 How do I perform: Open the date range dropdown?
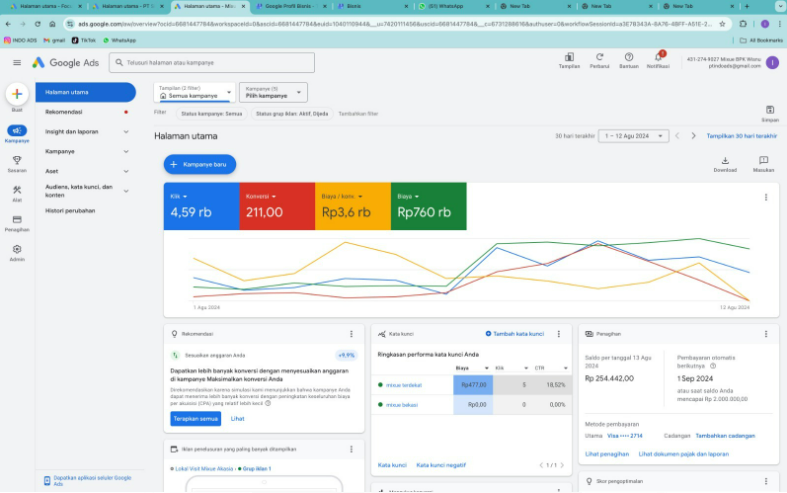(631, 135)
